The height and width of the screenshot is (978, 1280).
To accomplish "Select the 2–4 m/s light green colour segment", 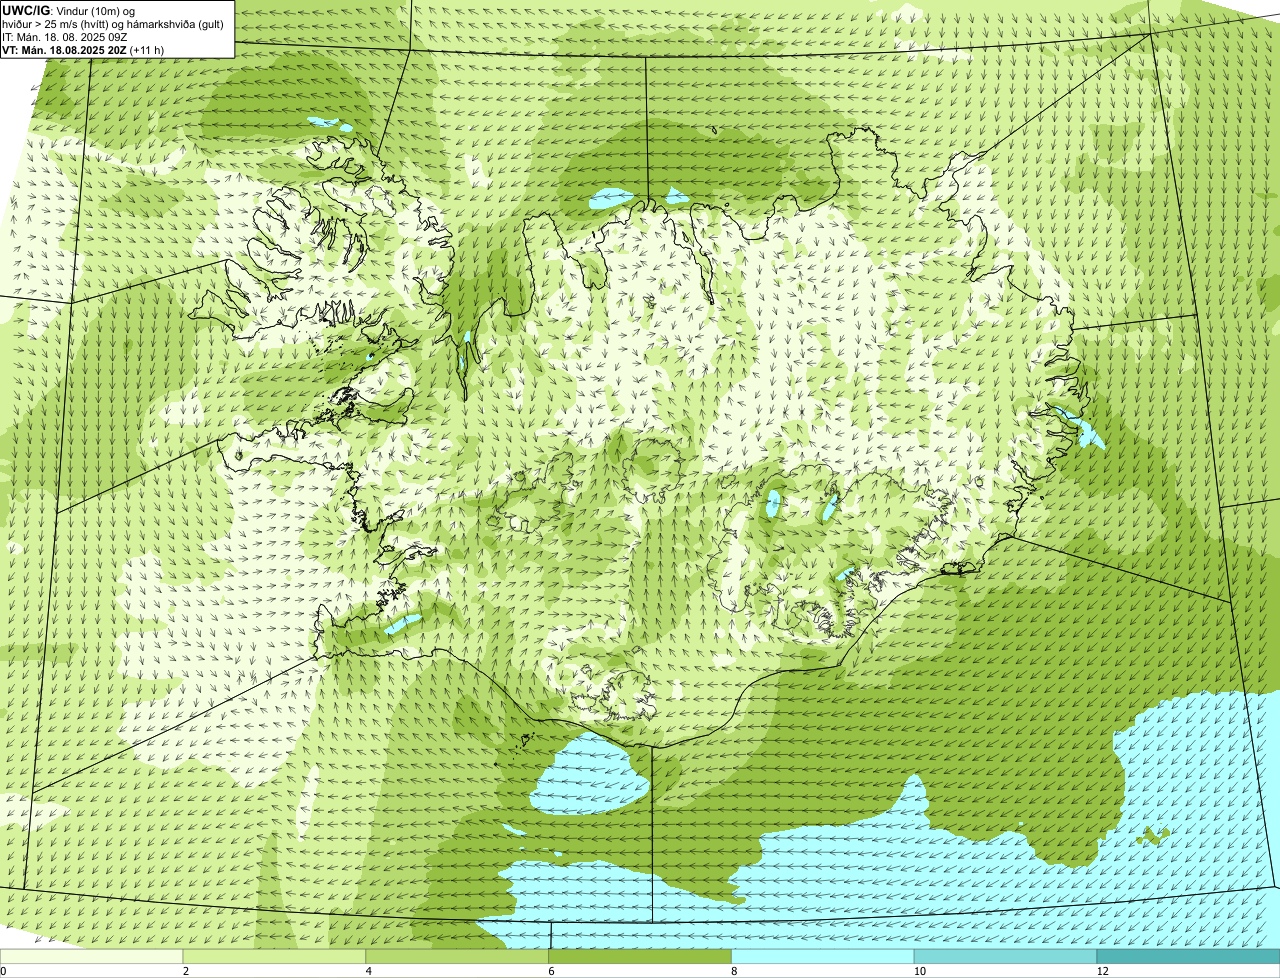I will pos(275,956).
